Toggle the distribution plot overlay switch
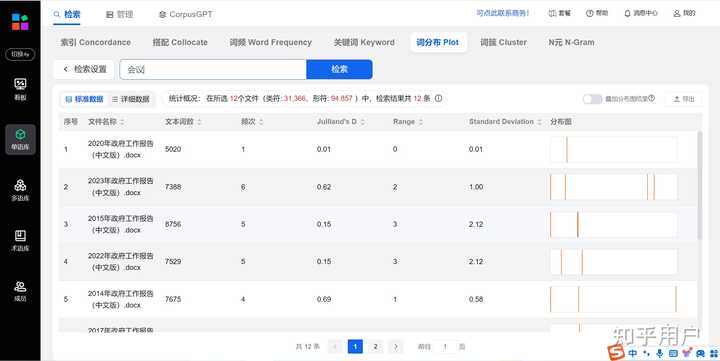 tap(592, 99)
